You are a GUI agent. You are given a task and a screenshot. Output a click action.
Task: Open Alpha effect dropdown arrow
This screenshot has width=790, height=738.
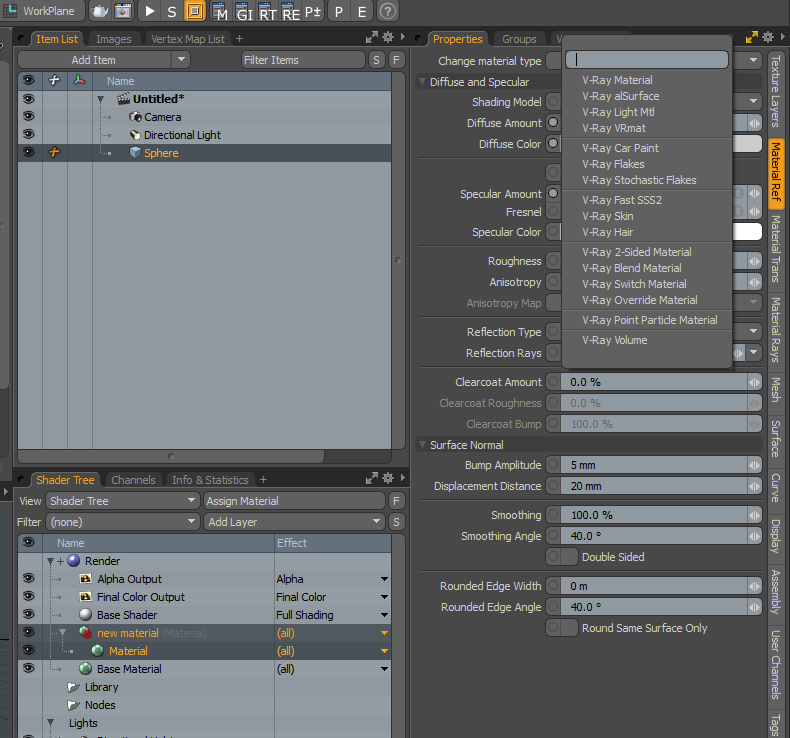(x=384, y=579)
